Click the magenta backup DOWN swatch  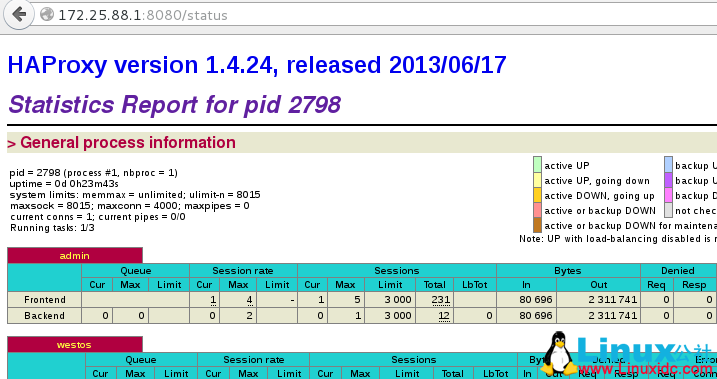(x=669, y=196)
